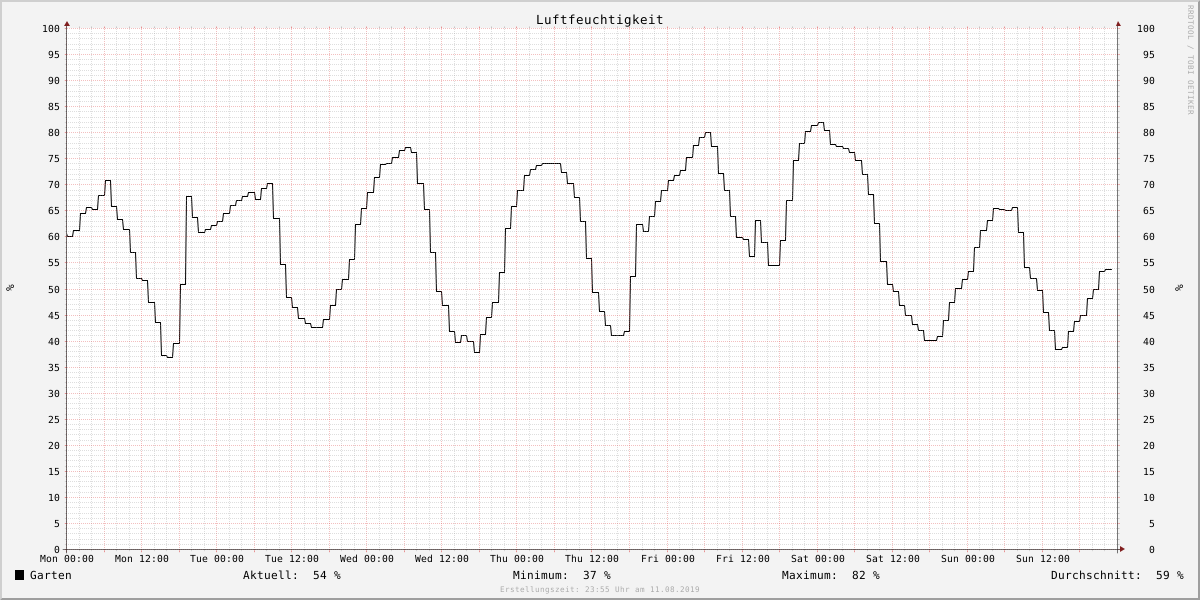Click the Mon 00:00 time axis label
Image resolution: width=1200 pixels, height=600 pixels.
click(67, 559)
